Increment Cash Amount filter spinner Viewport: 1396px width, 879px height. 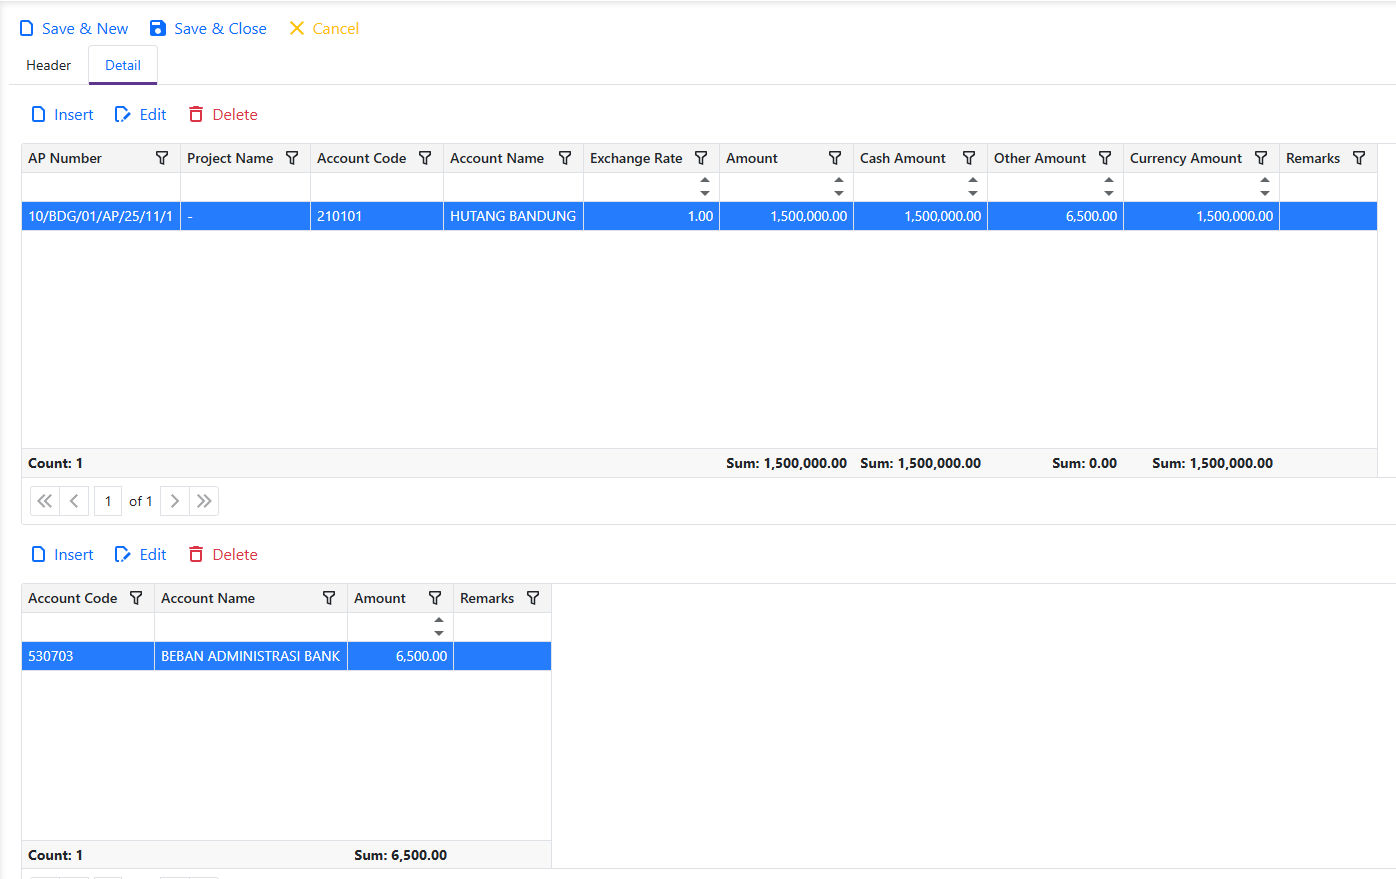973,180
